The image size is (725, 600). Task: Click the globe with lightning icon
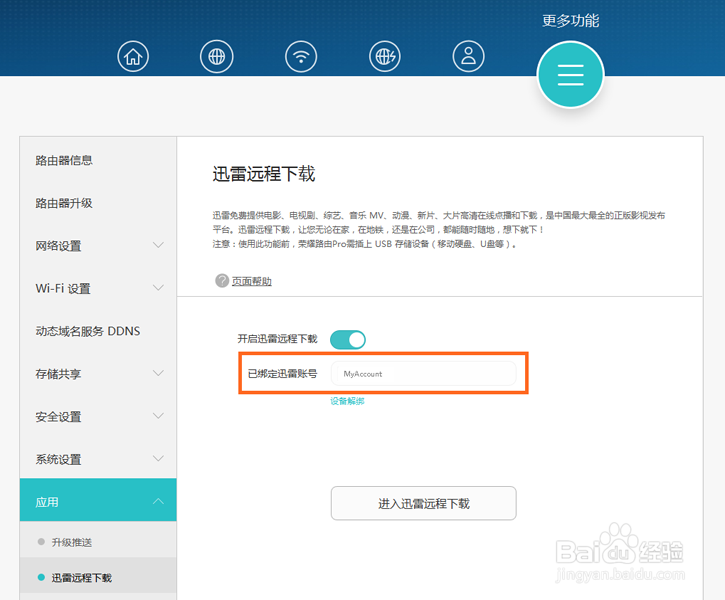click(385, 56)
